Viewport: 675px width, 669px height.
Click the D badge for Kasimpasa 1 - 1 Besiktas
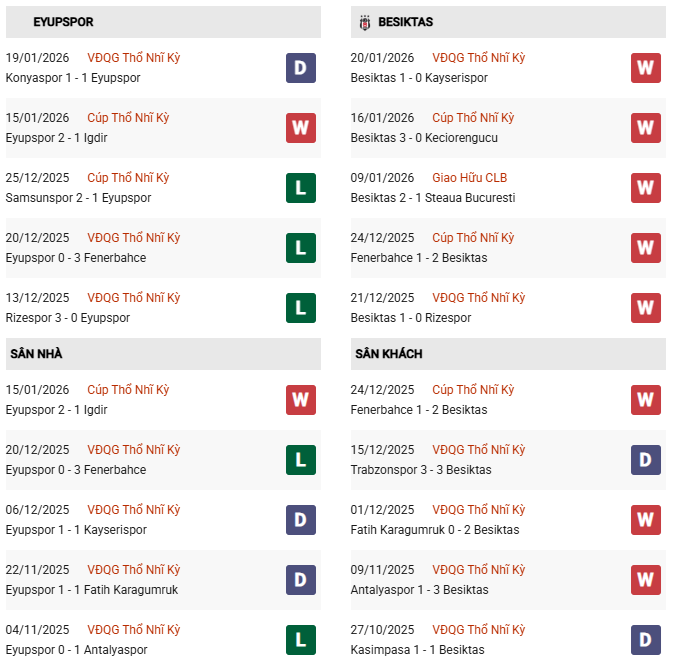point(646,640)
